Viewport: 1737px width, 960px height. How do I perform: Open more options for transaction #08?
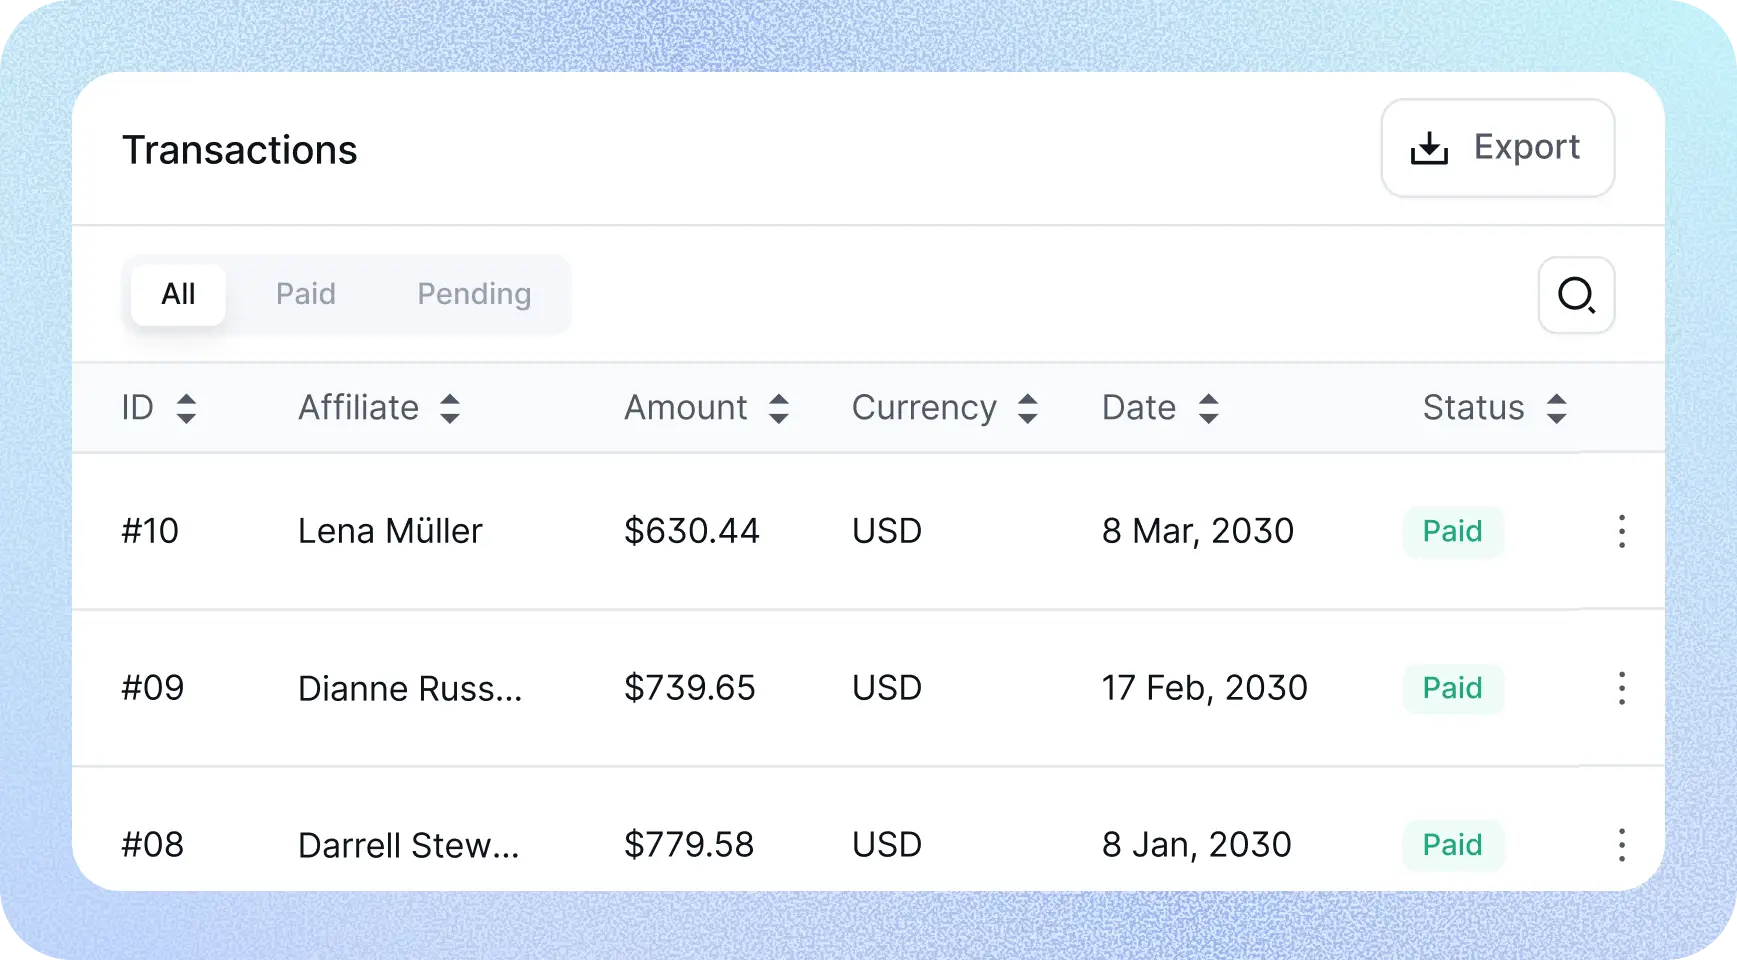(x=1621, y=845)
